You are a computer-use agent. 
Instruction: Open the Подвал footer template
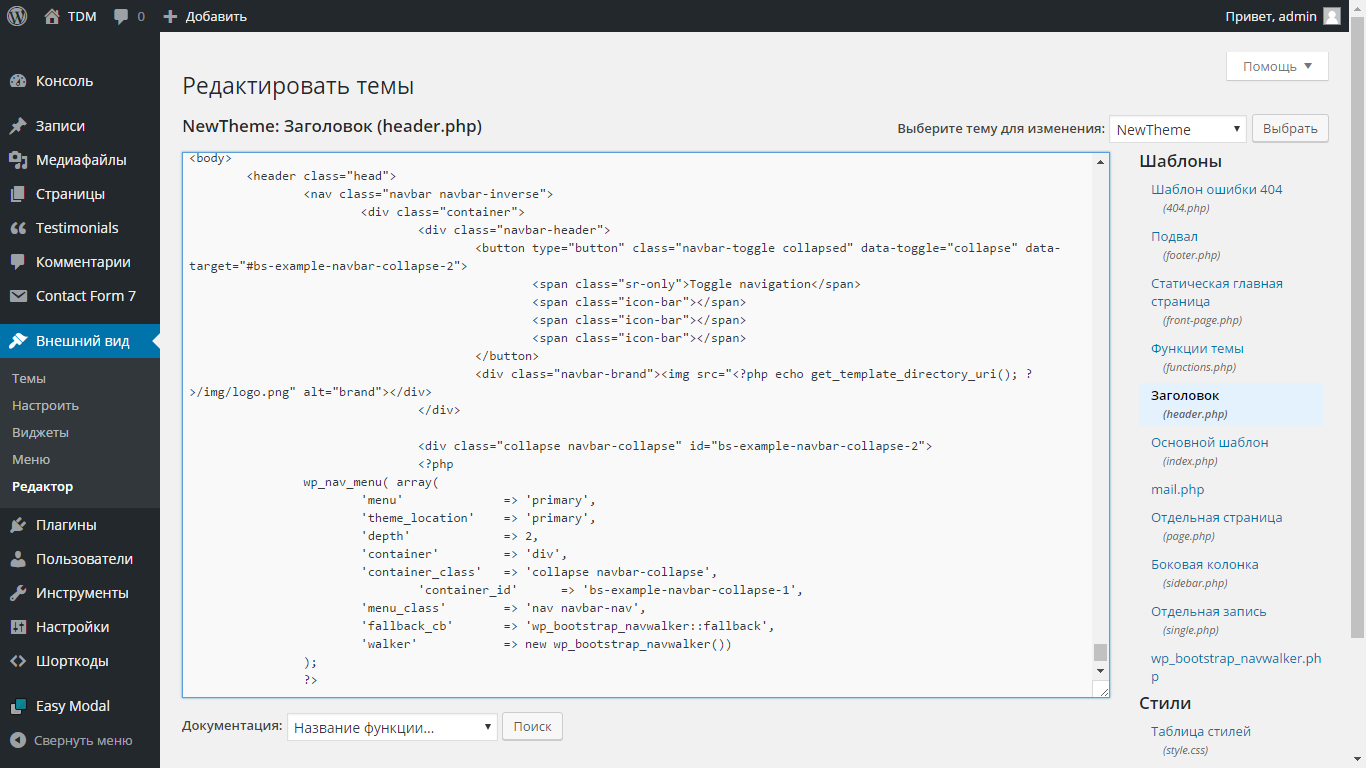tap(1174, 236)
